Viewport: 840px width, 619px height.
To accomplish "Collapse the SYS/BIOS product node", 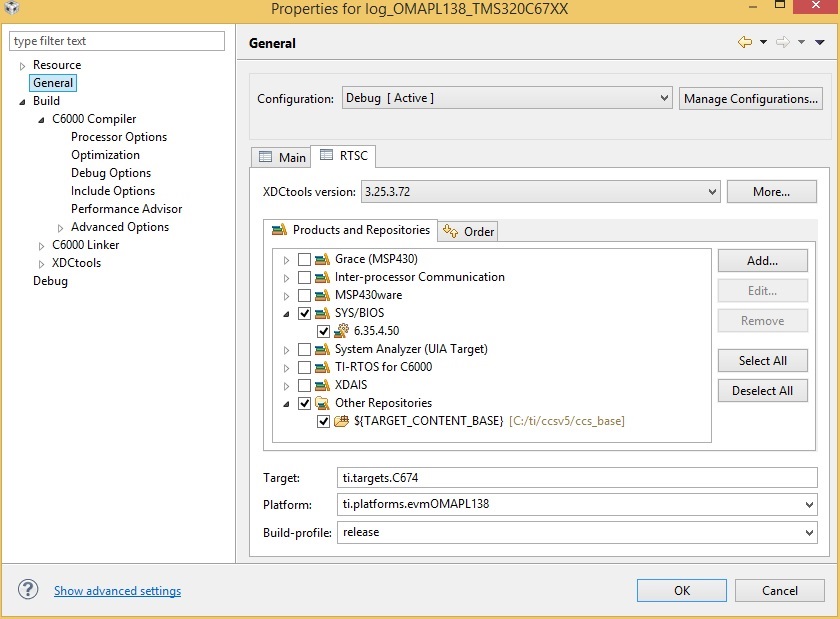I will tap(286, 314).
